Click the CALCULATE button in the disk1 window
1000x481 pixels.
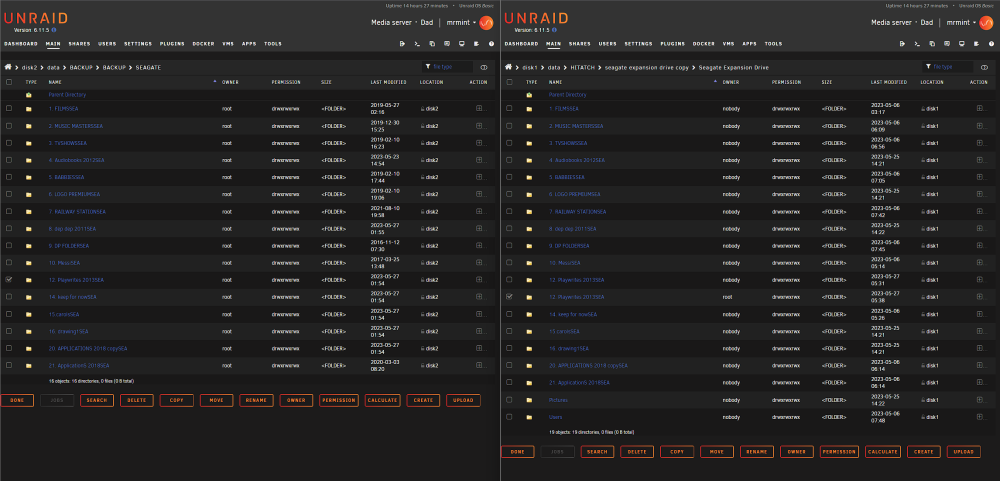pos(883,452)
